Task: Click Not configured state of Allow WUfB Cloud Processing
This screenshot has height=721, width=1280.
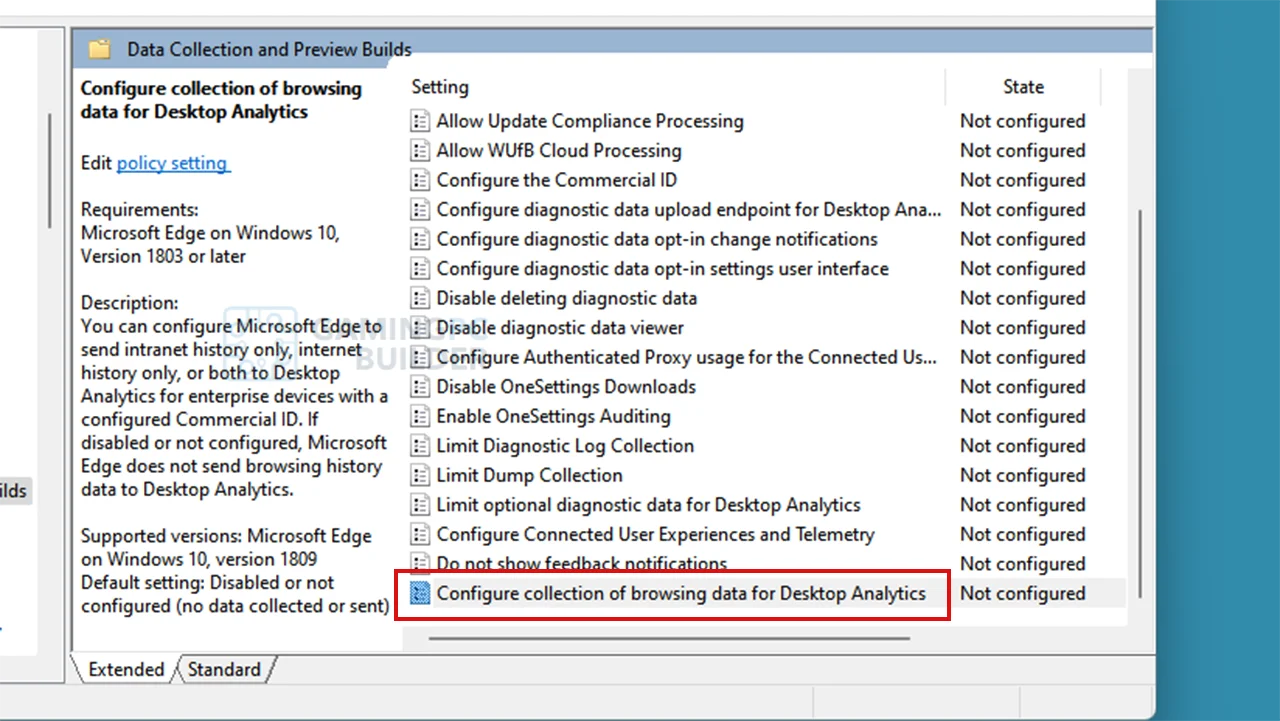Action: click(1023, 151)
